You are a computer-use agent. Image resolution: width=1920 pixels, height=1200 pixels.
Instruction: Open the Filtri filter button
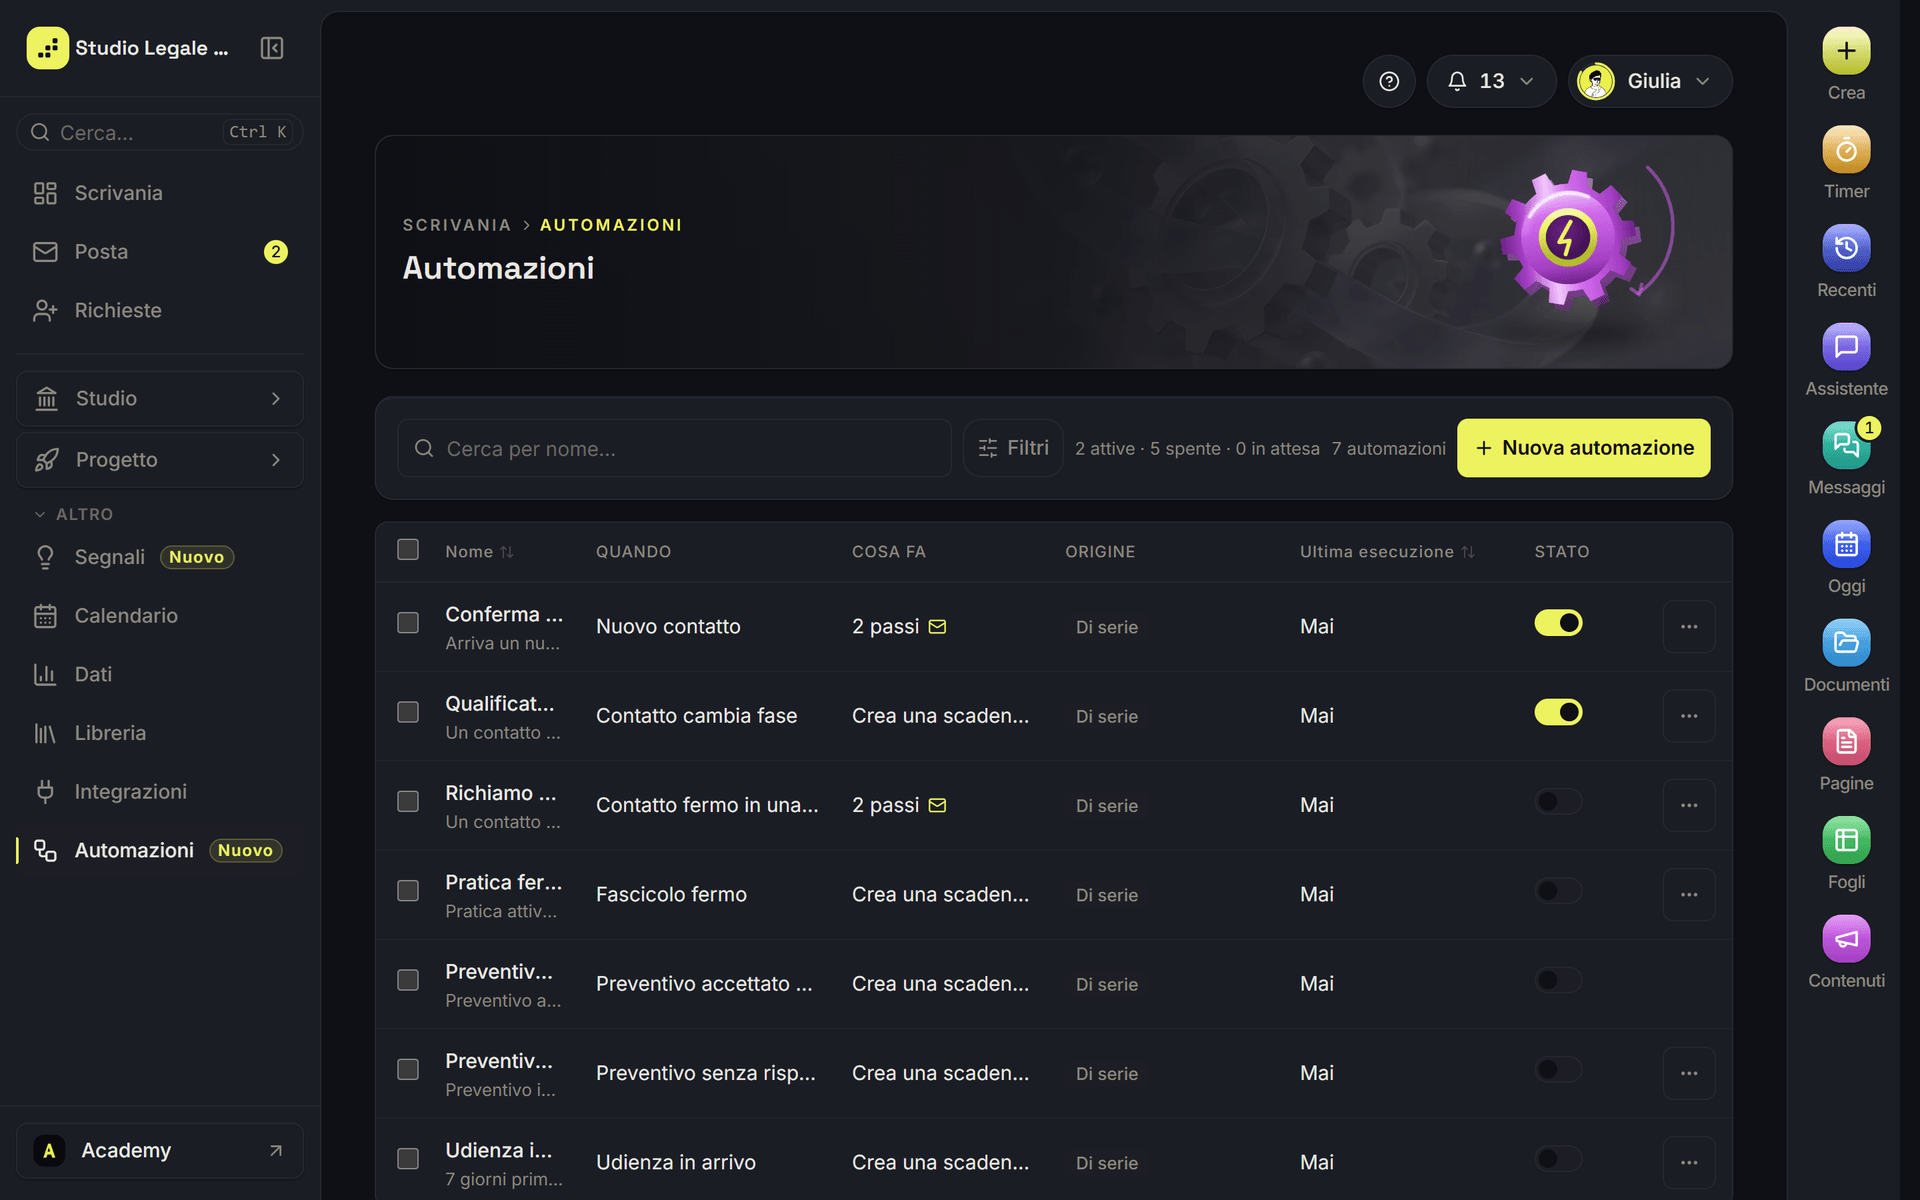click(x=1013, y=448)
